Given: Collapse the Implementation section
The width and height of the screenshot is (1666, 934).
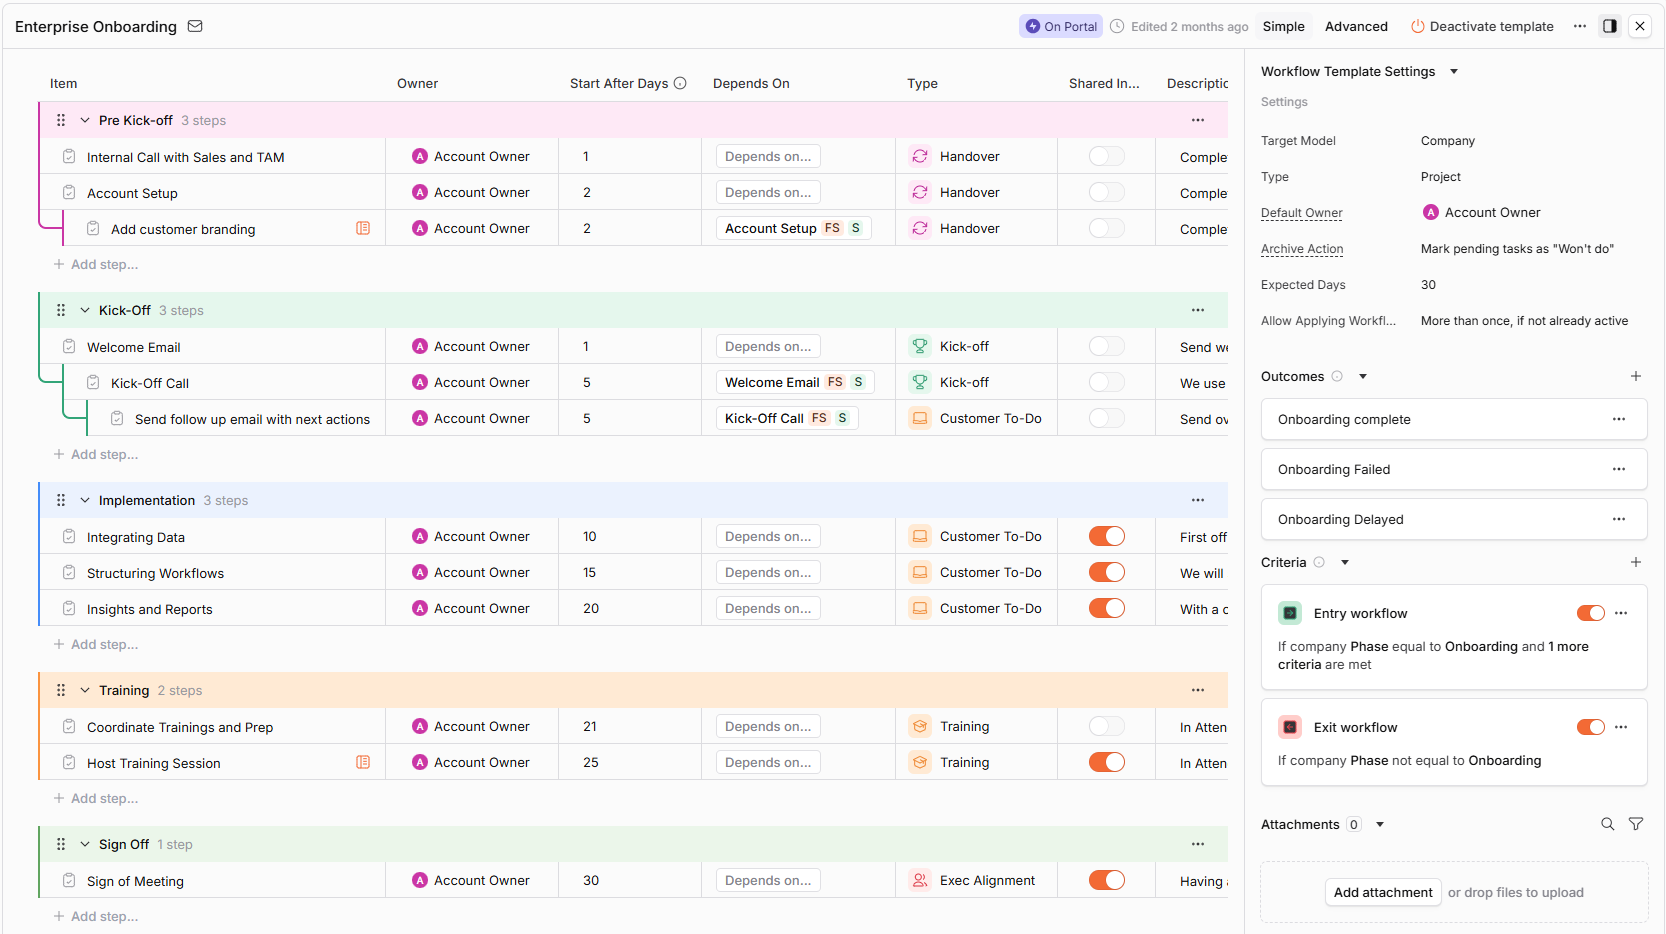Looking at the screenshot, I should (85, 500).
